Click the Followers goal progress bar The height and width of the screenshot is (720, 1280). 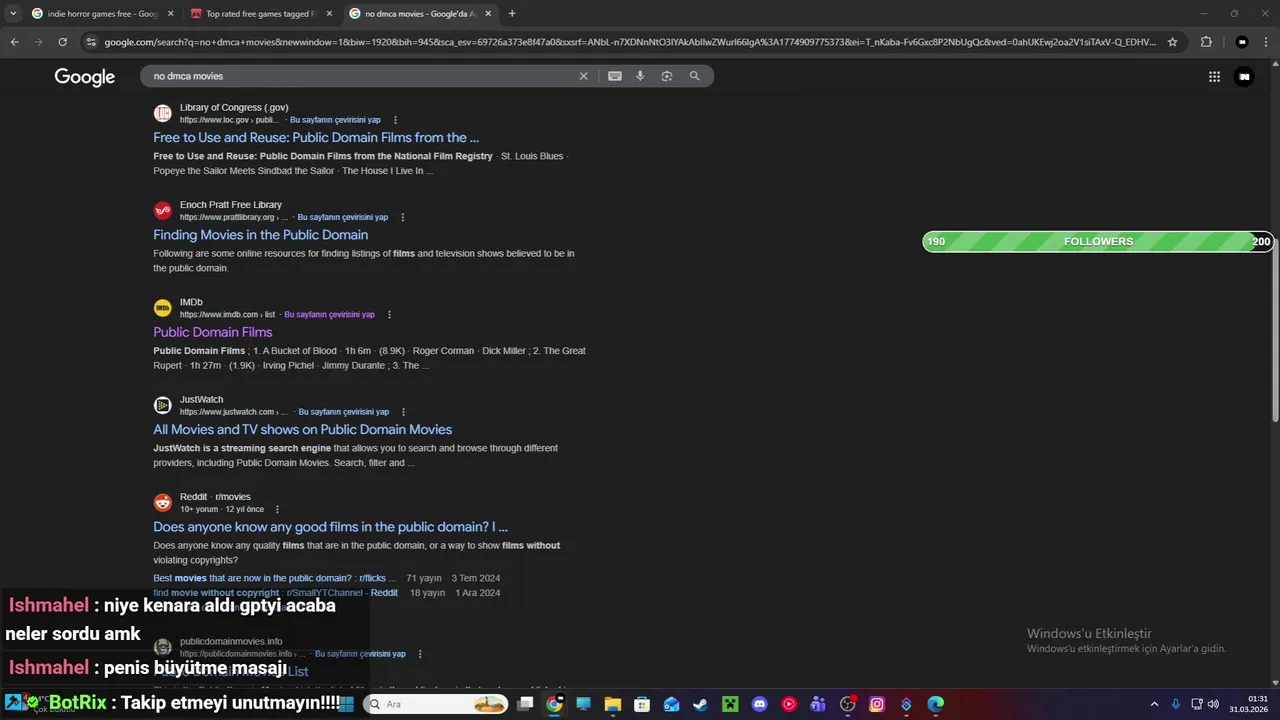tap(1098, 242)
